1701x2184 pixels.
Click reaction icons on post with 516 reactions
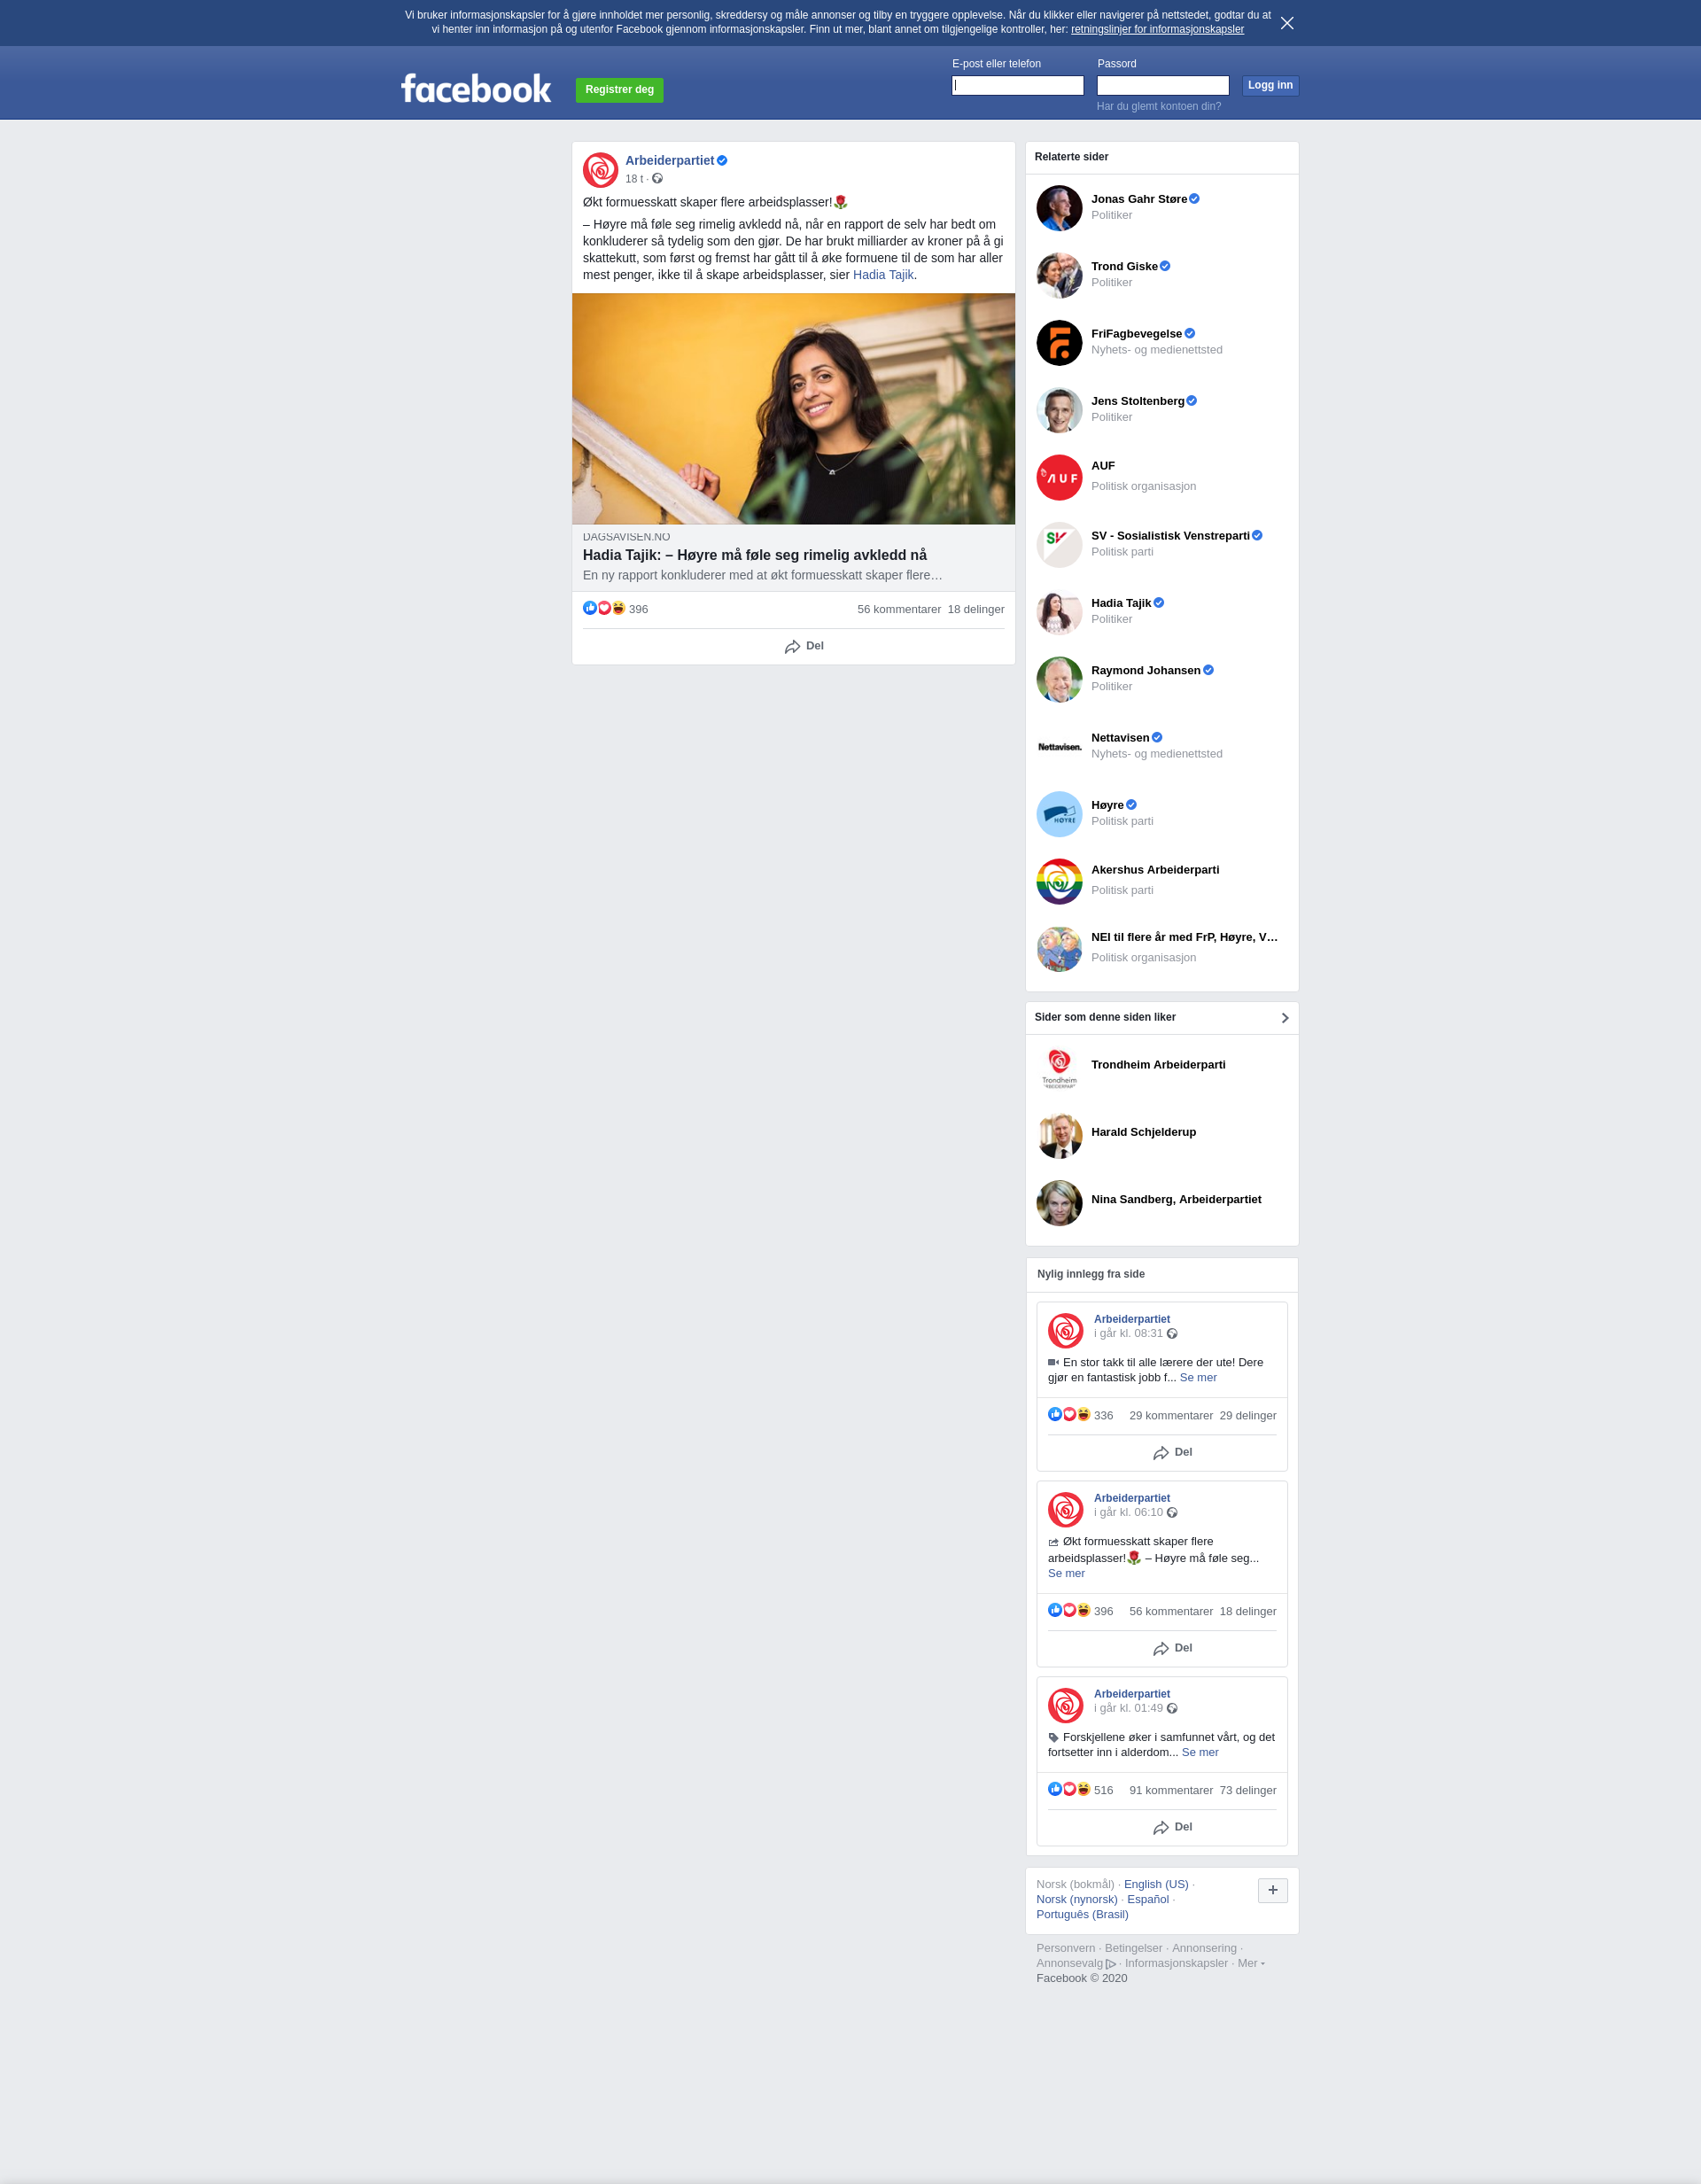tap(1069, 1789)
